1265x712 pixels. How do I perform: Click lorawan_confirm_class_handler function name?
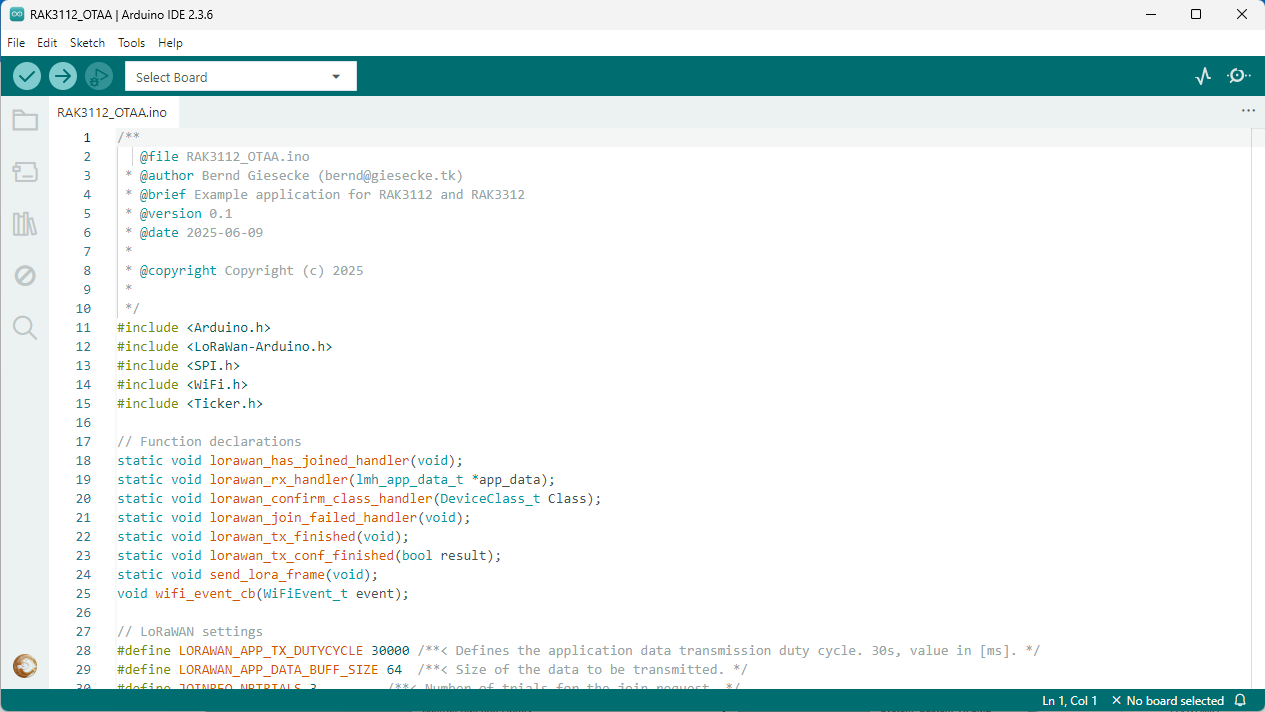tap(321, 499)
